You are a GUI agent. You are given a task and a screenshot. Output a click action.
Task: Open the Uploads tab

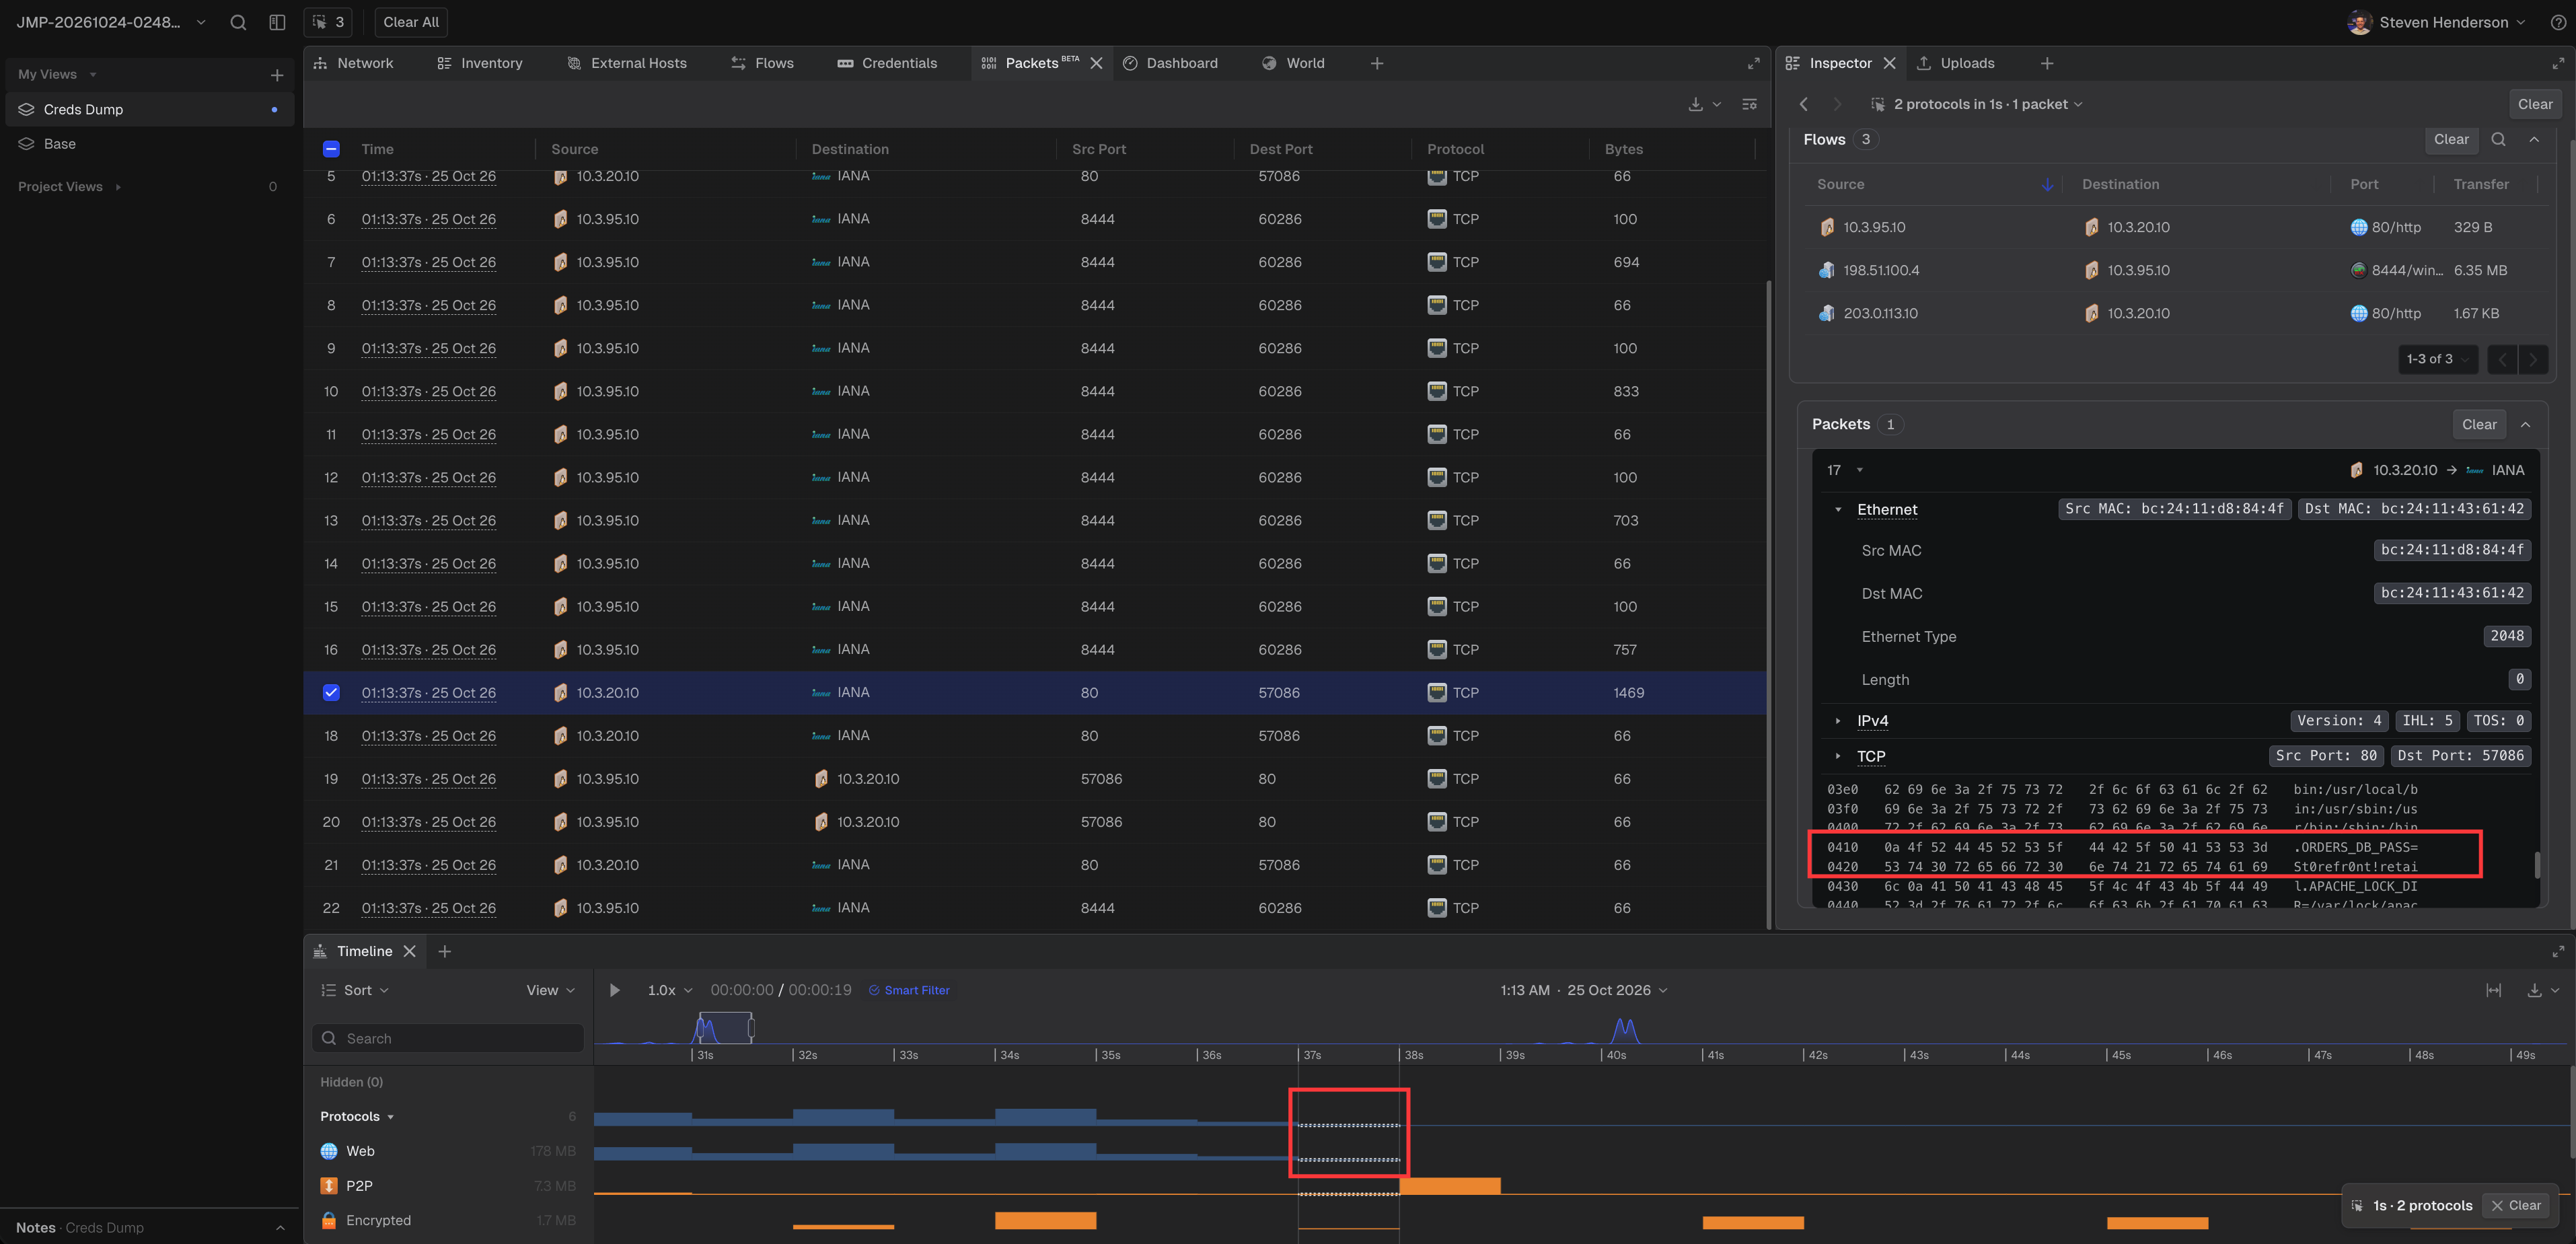[x=1956, y=63]
